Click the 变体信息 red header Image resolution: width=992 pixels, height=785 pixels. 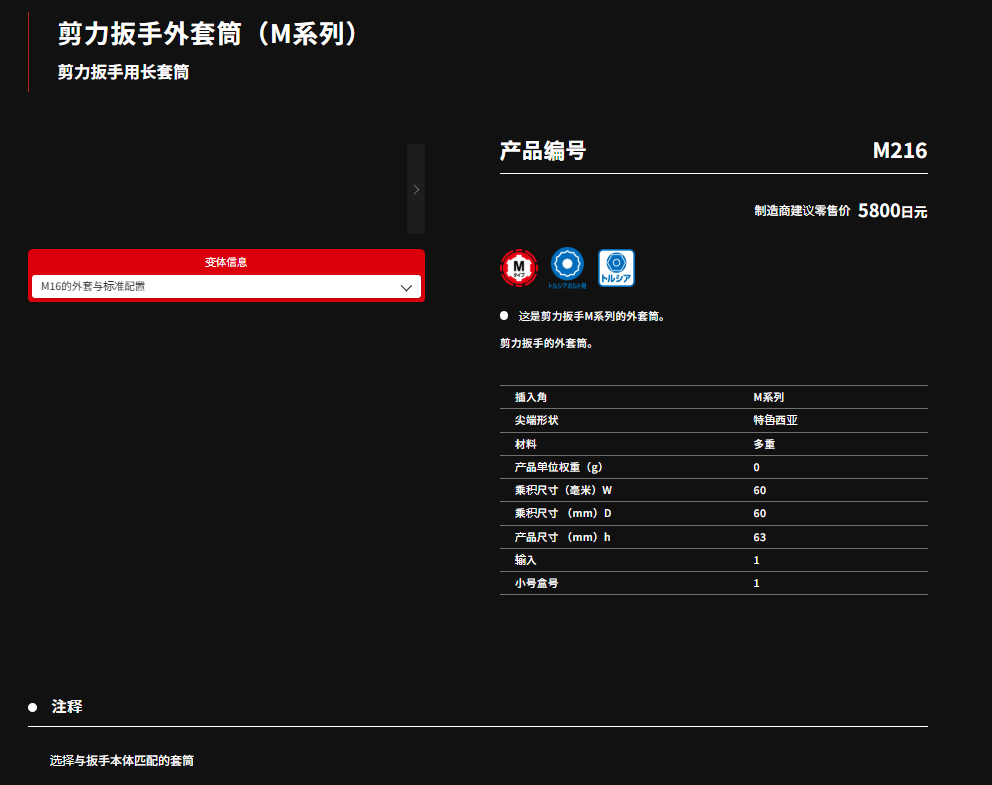(226, 262)
